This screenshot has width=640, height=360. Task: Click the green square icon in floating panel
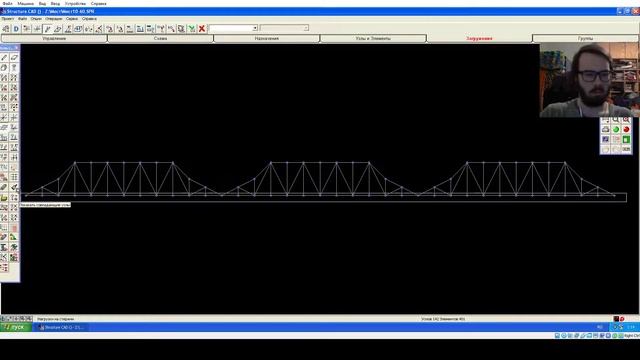[626, 140]
